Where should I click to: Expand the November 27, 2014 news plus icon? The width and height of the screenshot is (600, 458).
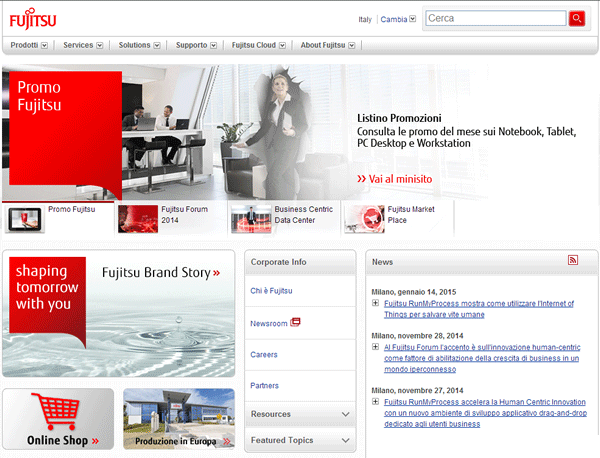coord(376,401)
